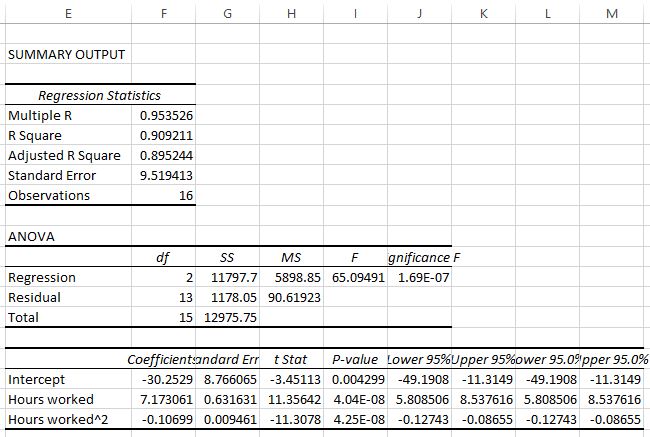Select the df column heading
The width and height of the screenshot is (650, 437).
point(163,257)
